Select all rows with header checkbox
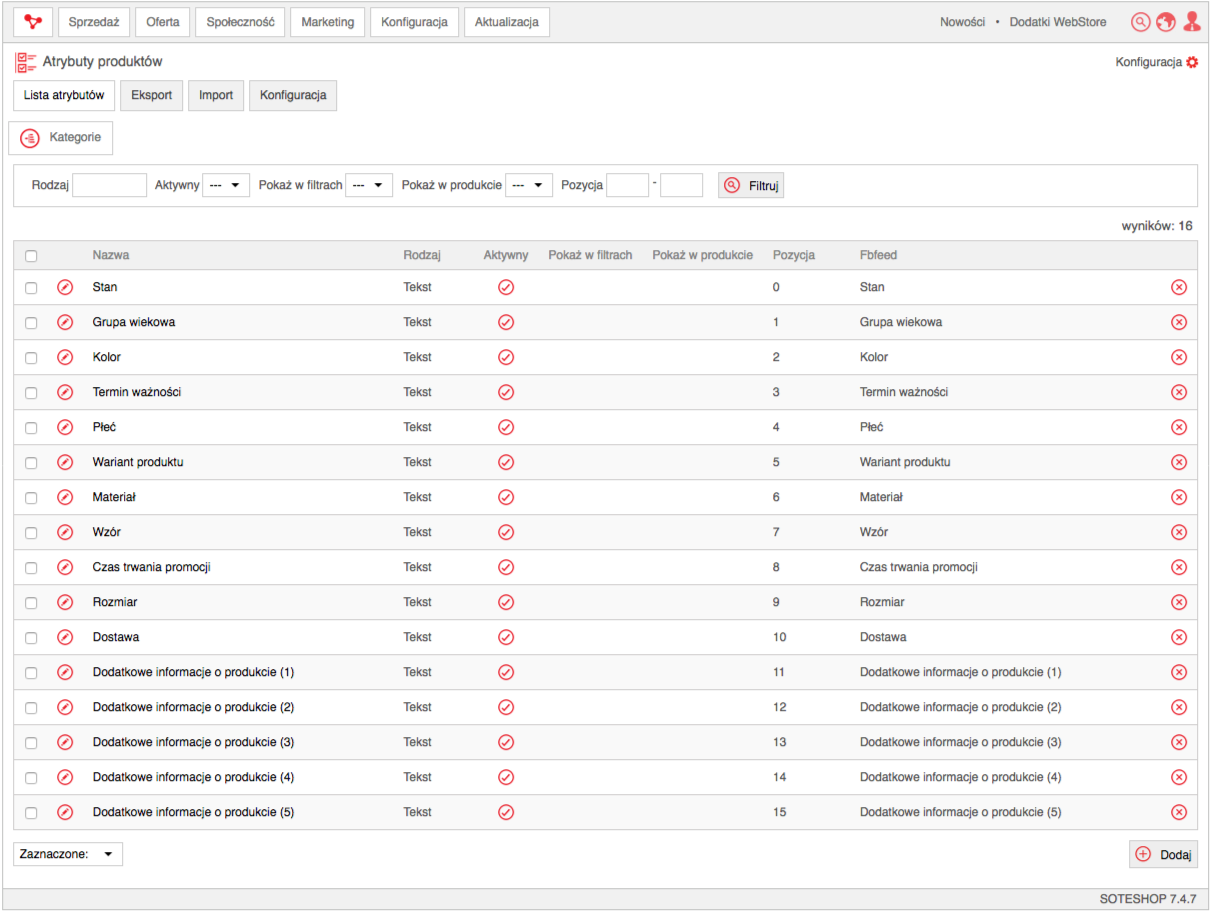Image resolution: width=1212 pixels, height=915 pixels. (x=31, y=256)
